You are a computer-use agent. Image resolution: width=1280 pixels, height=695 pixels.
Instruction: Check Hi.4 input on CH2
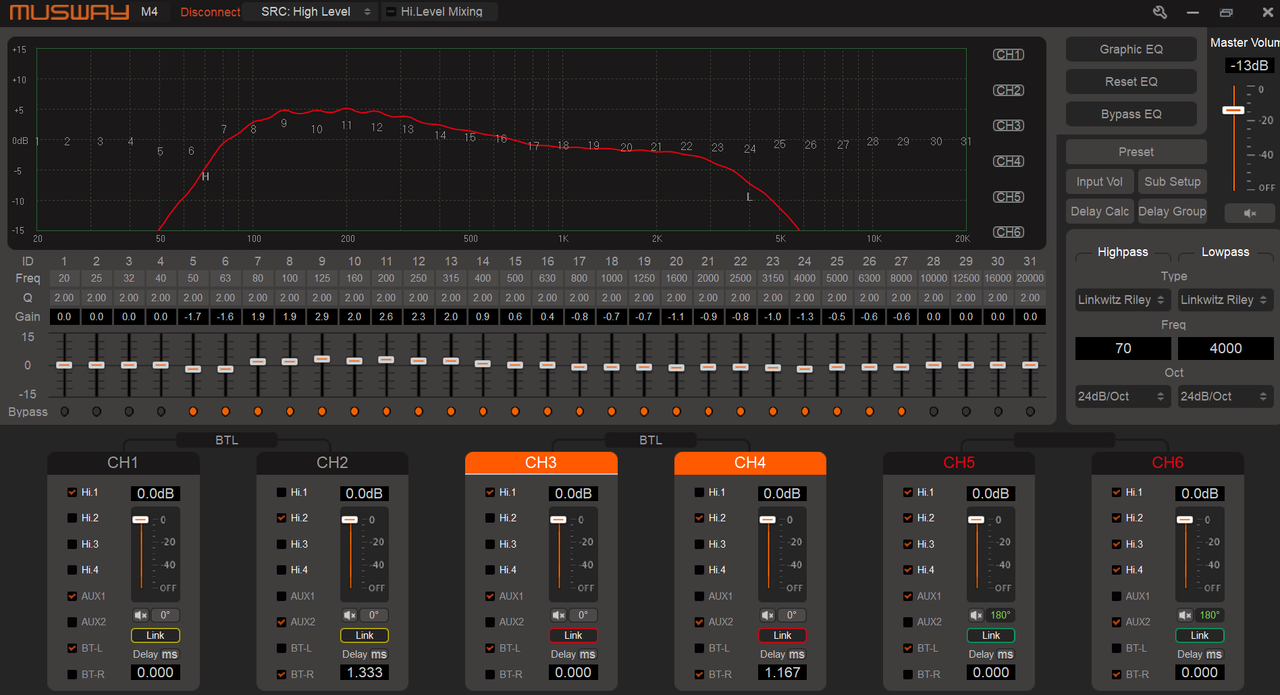pos(281,570)
